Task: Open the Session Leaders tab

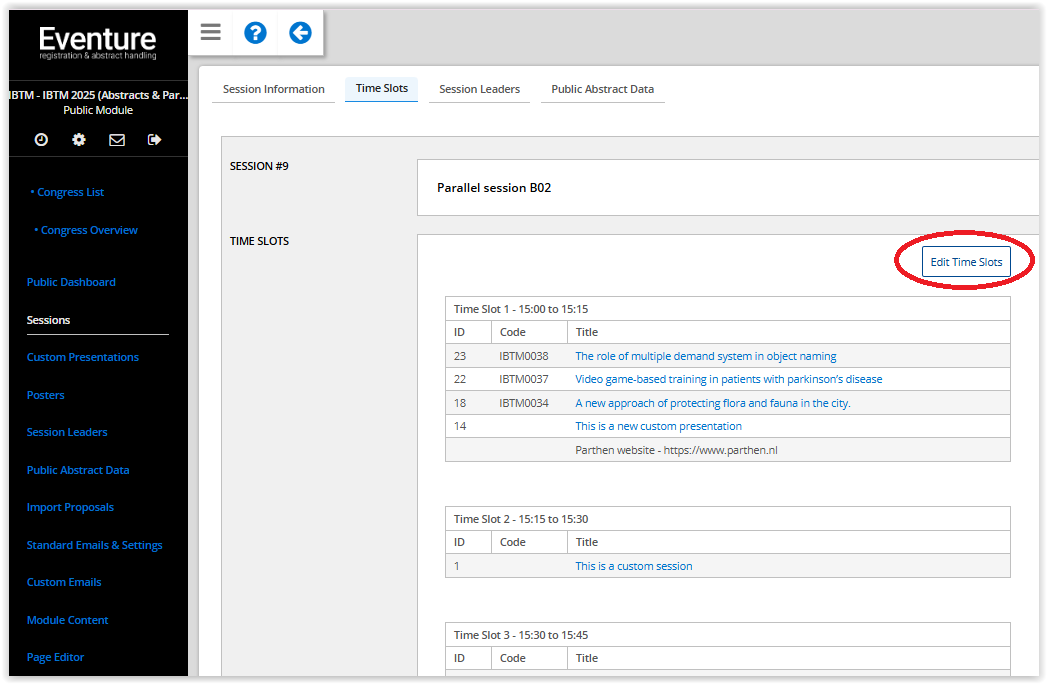Action: [x=479, y=89]
